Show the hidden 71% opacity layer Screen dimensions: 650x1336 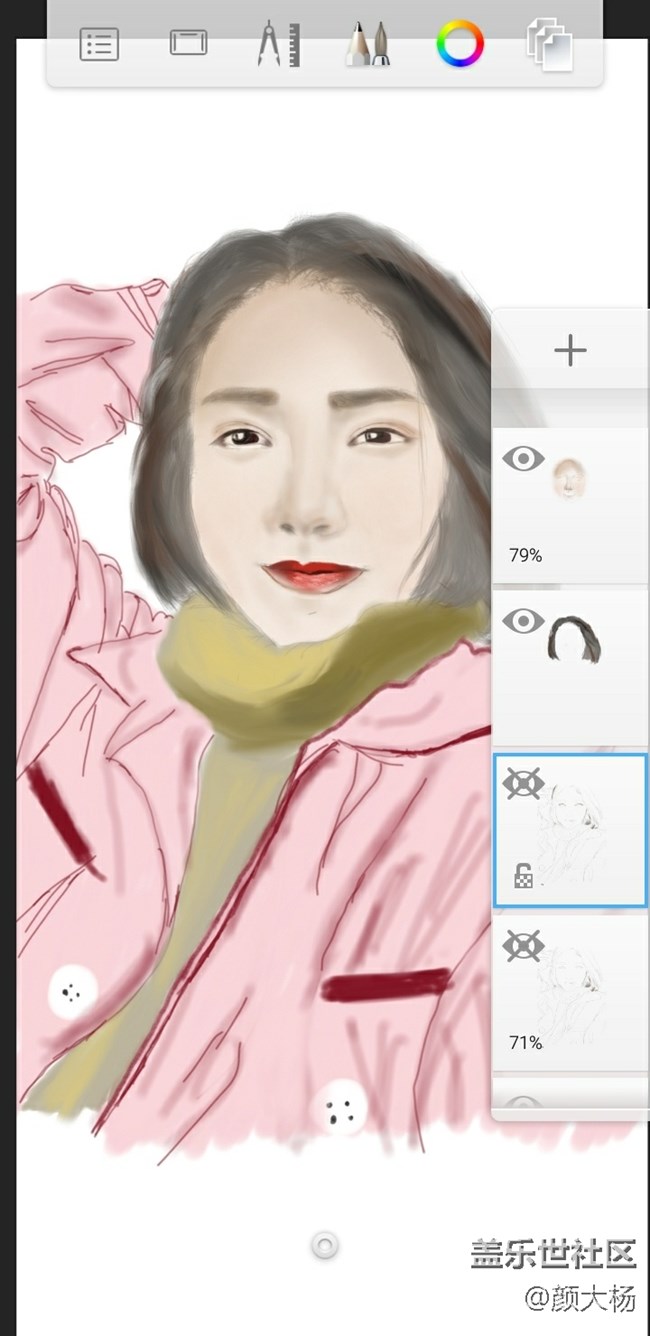click(x=523, y=945)
